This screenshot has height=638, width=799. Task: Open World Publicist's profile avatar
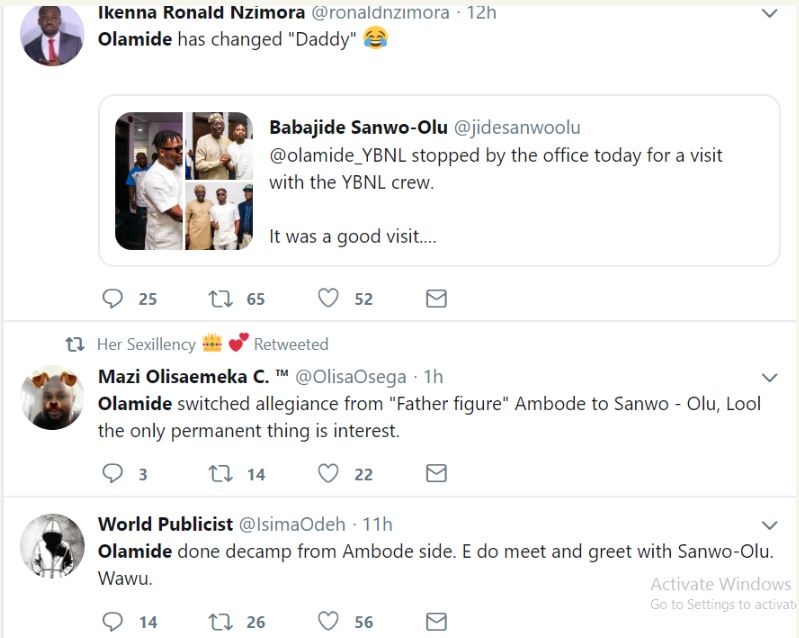(52, 546)
